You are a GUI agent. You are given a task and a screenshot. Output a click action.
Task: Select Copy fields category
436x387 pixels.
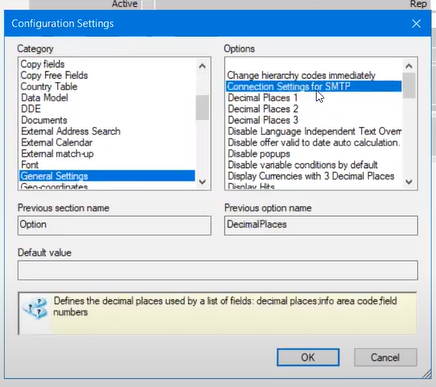(x=107, y=64)
